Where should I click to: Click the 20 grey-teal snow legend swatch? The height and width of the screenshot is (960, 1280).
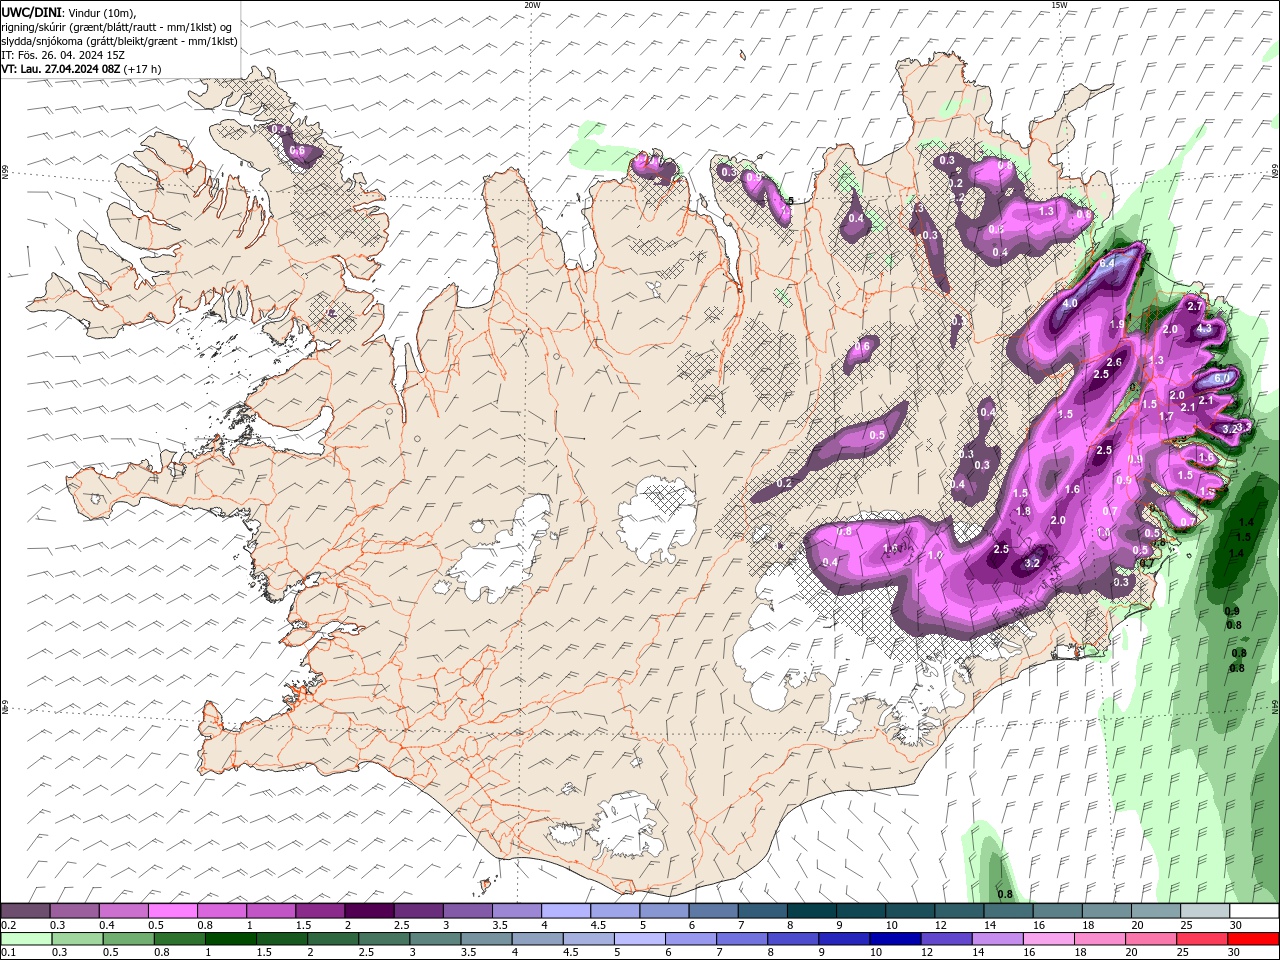pyautogui.click(x=1155, y=911)
